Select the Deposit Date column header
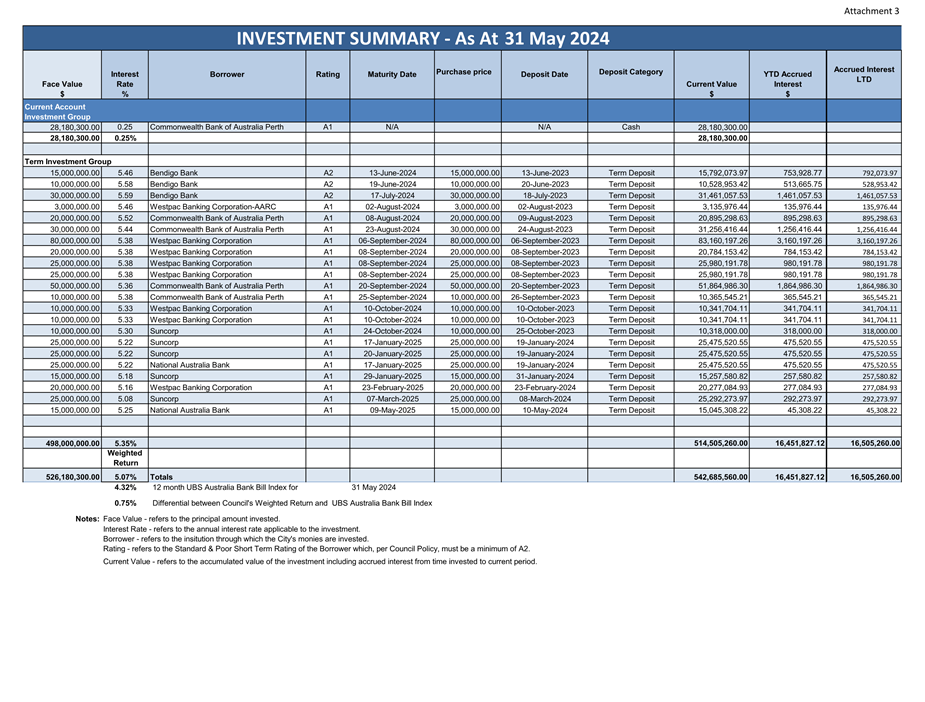The height and width of the screenshot is (702, 925). [x=544, y=74]
